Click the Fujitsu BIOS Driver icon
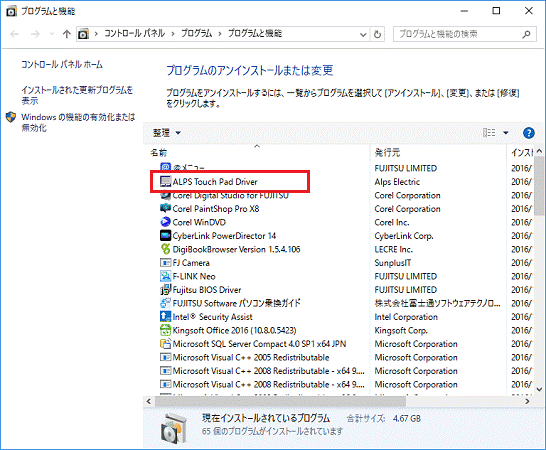Image resolution: width=546 pixels, height=450 pixels. [165, 290]
